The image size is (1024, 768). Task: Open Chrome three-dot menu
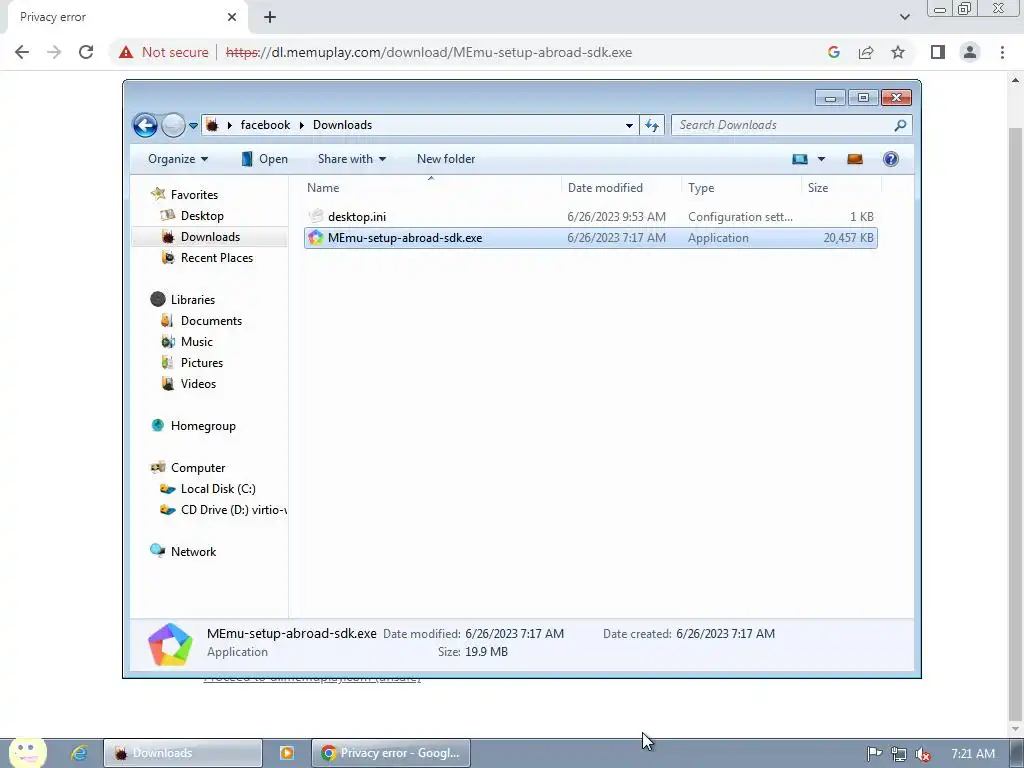(x=1002, y=52)
